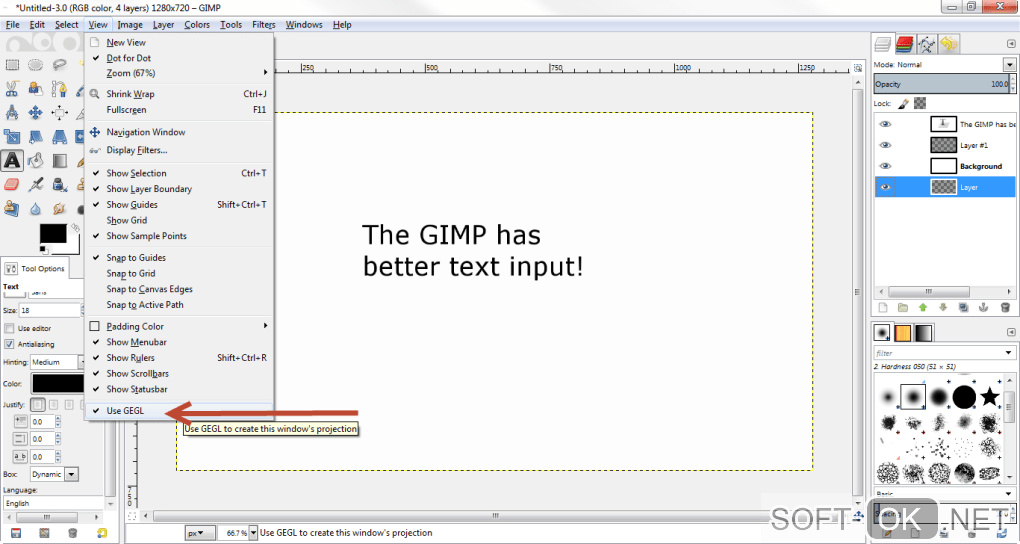
Task: Toggle visibility of selected 'Layer'
Action: tap(885, 187)
